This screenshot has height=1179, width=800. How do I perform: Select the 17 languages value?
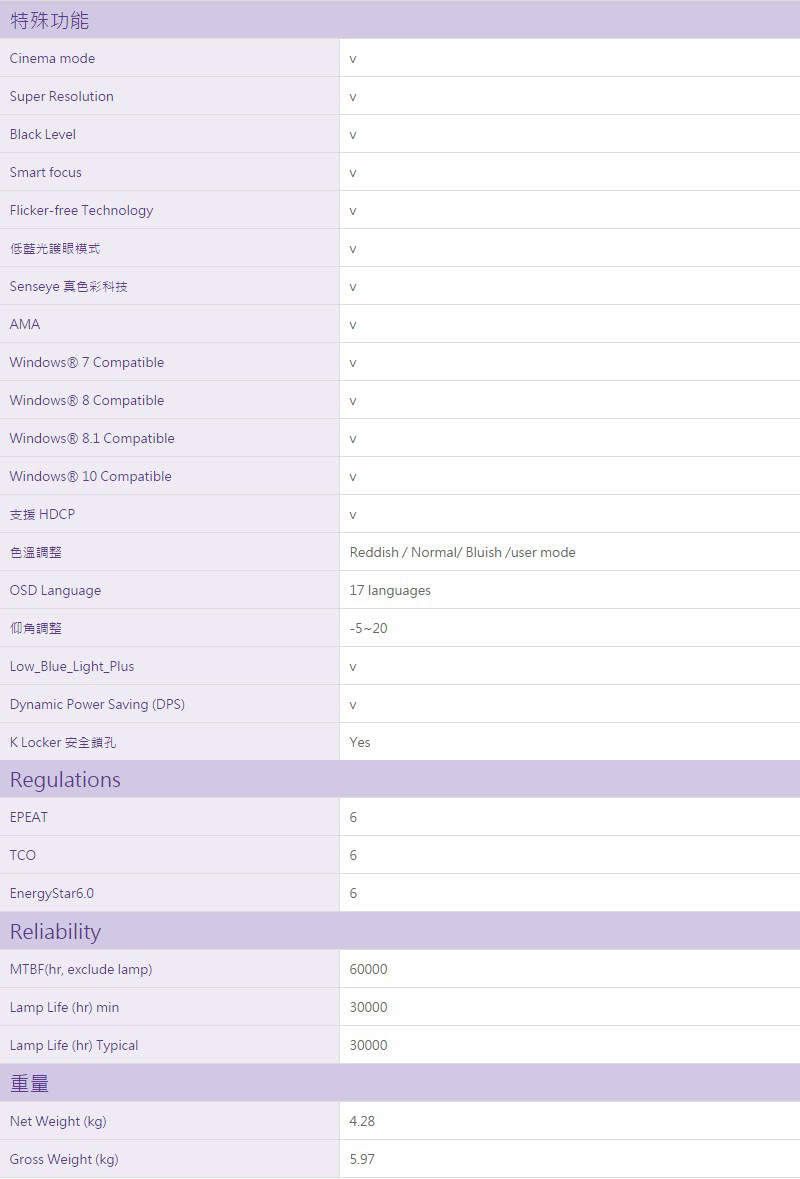click(390, 590)
